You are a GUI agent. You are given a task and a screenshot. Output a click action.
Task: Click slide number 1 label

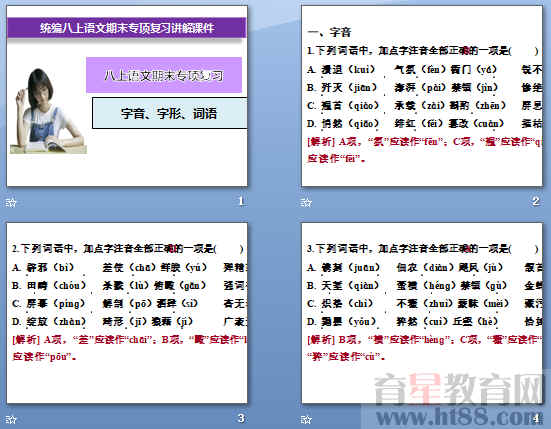coord(241,201)
